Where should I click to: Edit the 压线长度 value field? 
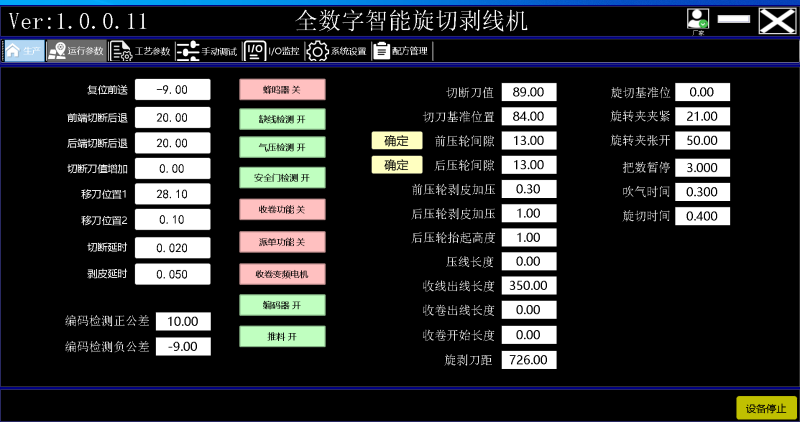pos(529,261)
